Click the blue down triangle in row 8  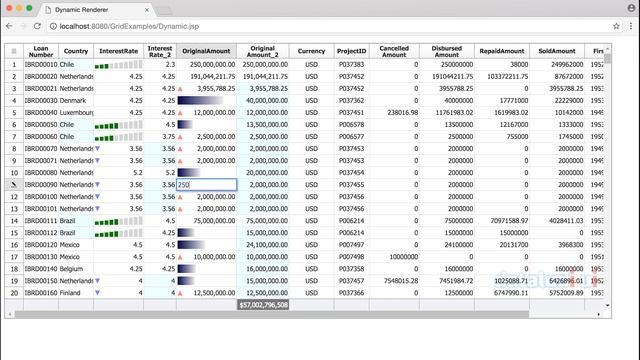coord(98,149)
